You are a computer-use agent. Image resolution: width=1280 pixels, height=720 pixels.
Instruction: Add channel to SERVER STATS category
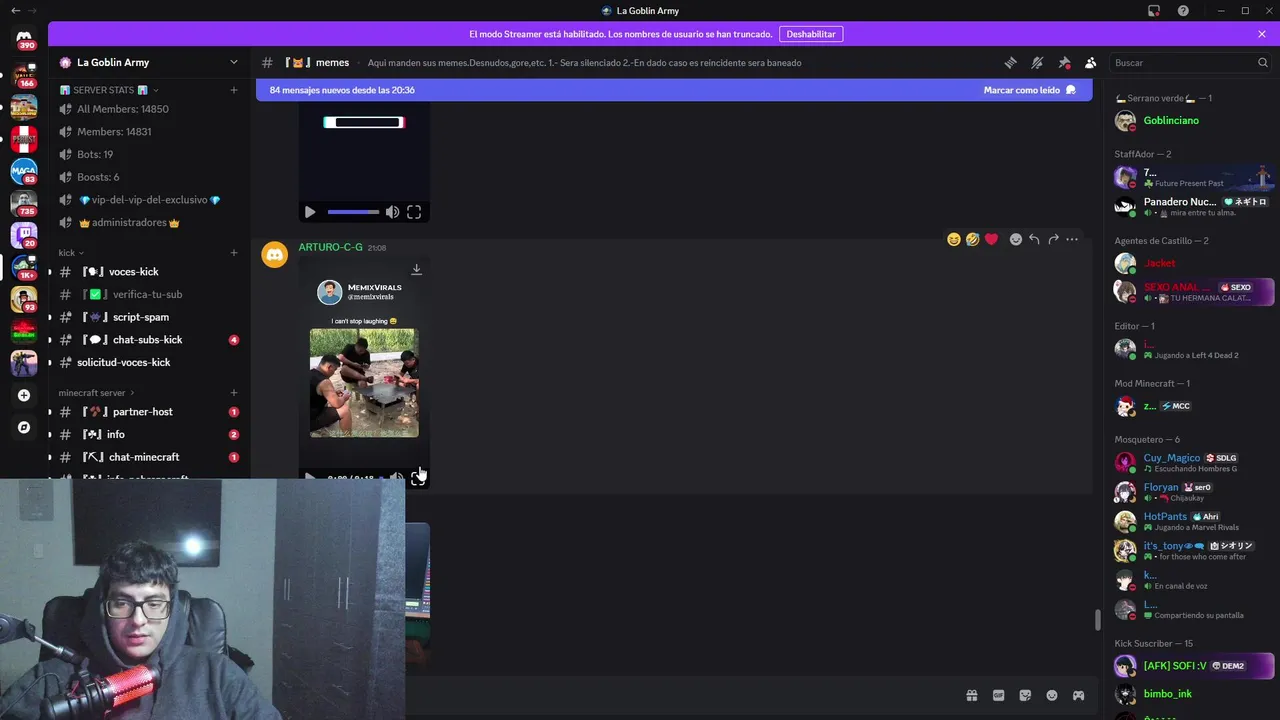tap(234, 90)
